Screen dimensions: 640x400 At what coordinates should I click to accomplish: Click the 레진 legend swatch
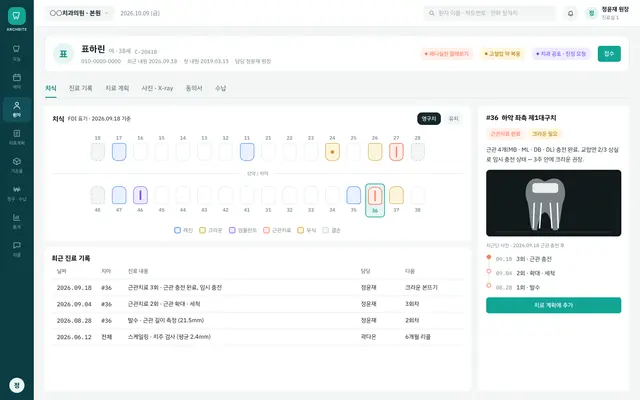pos(178,231)
